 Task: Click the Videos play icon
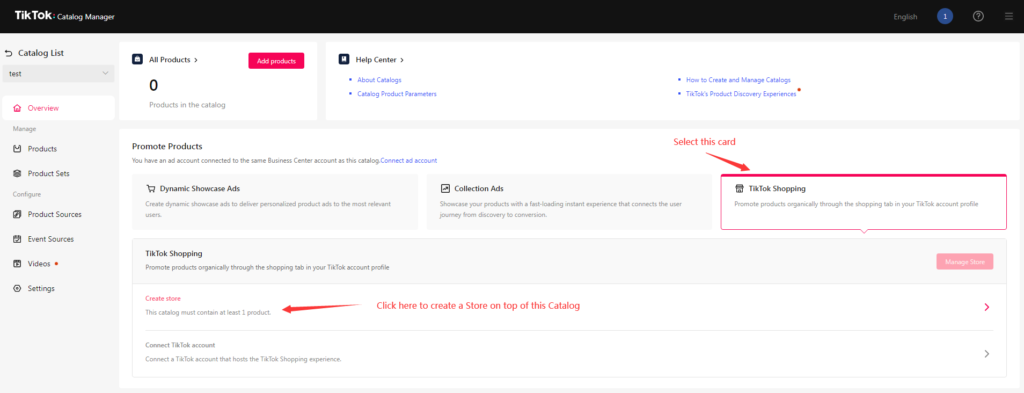17,264
